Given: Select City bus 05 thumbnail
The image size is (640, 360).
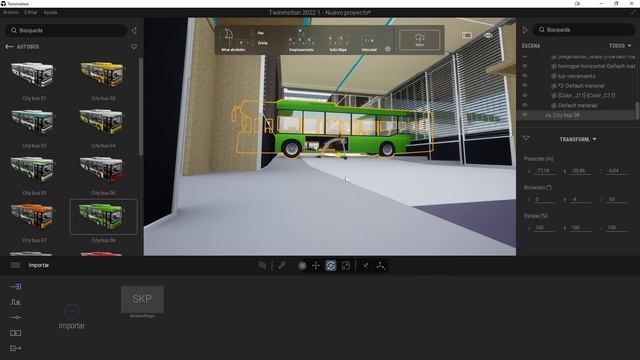Looking at the screenshot, I should 34,170.
